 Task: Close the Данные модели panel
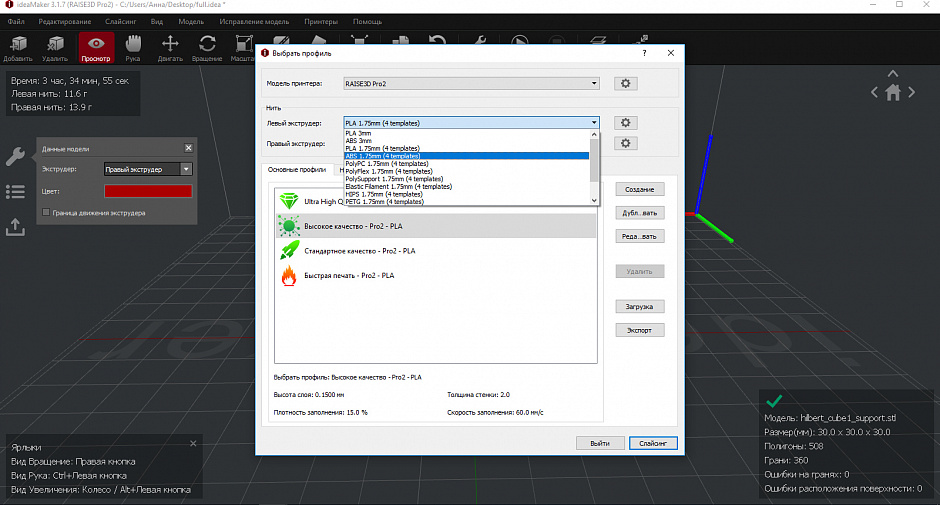(x=188, y=148)
